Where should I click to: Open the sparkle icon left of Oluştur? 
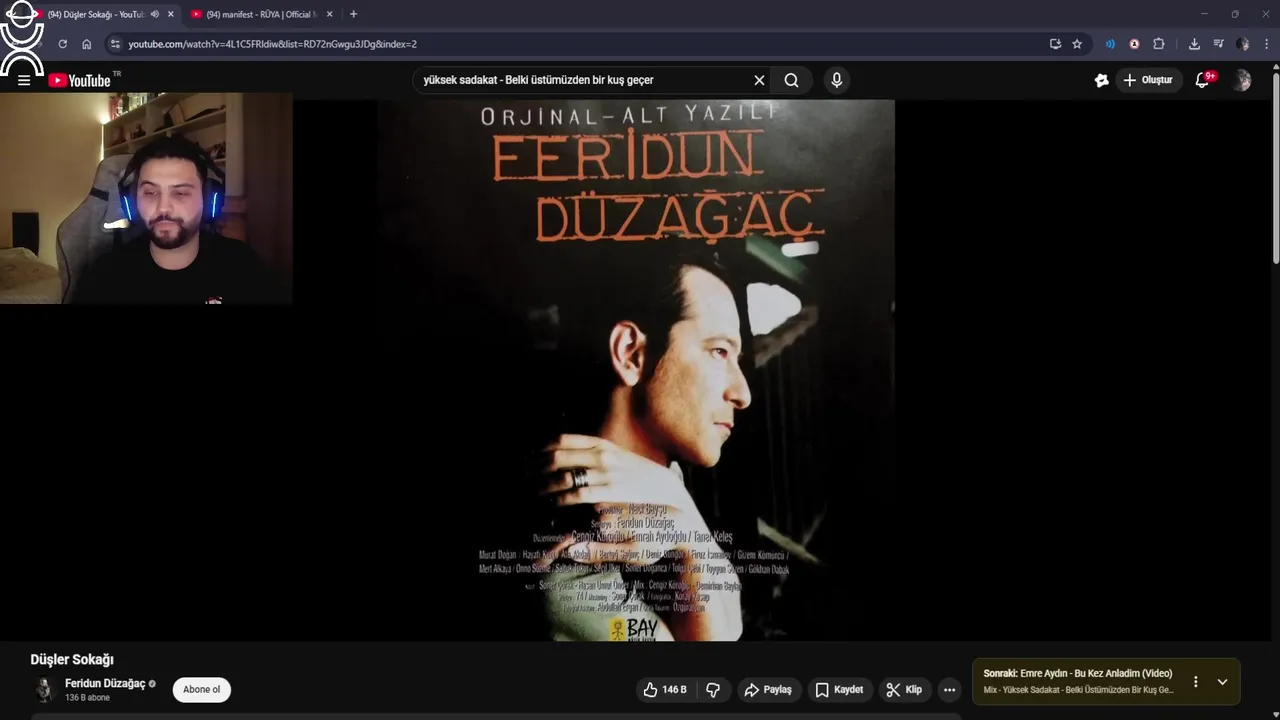click(x=1101, y=80)
